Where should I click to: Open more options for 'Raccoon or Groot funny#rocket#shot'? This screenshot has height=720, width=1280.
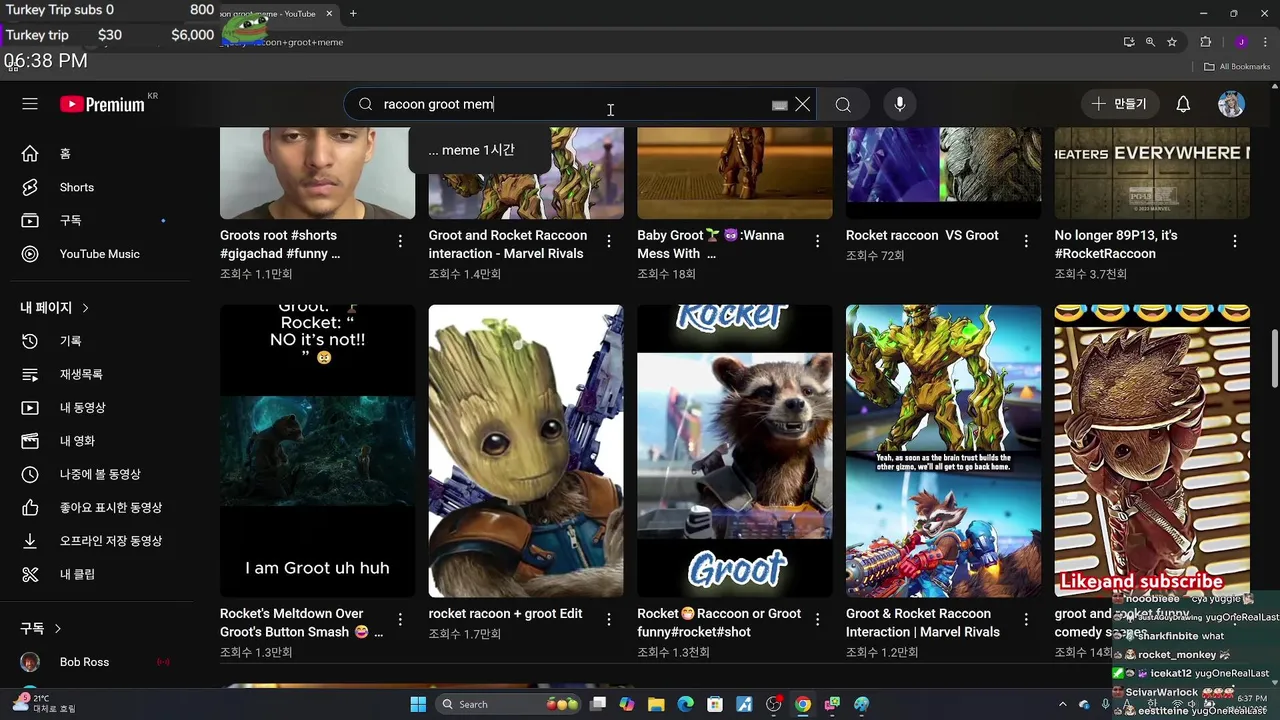click(817, 619)
